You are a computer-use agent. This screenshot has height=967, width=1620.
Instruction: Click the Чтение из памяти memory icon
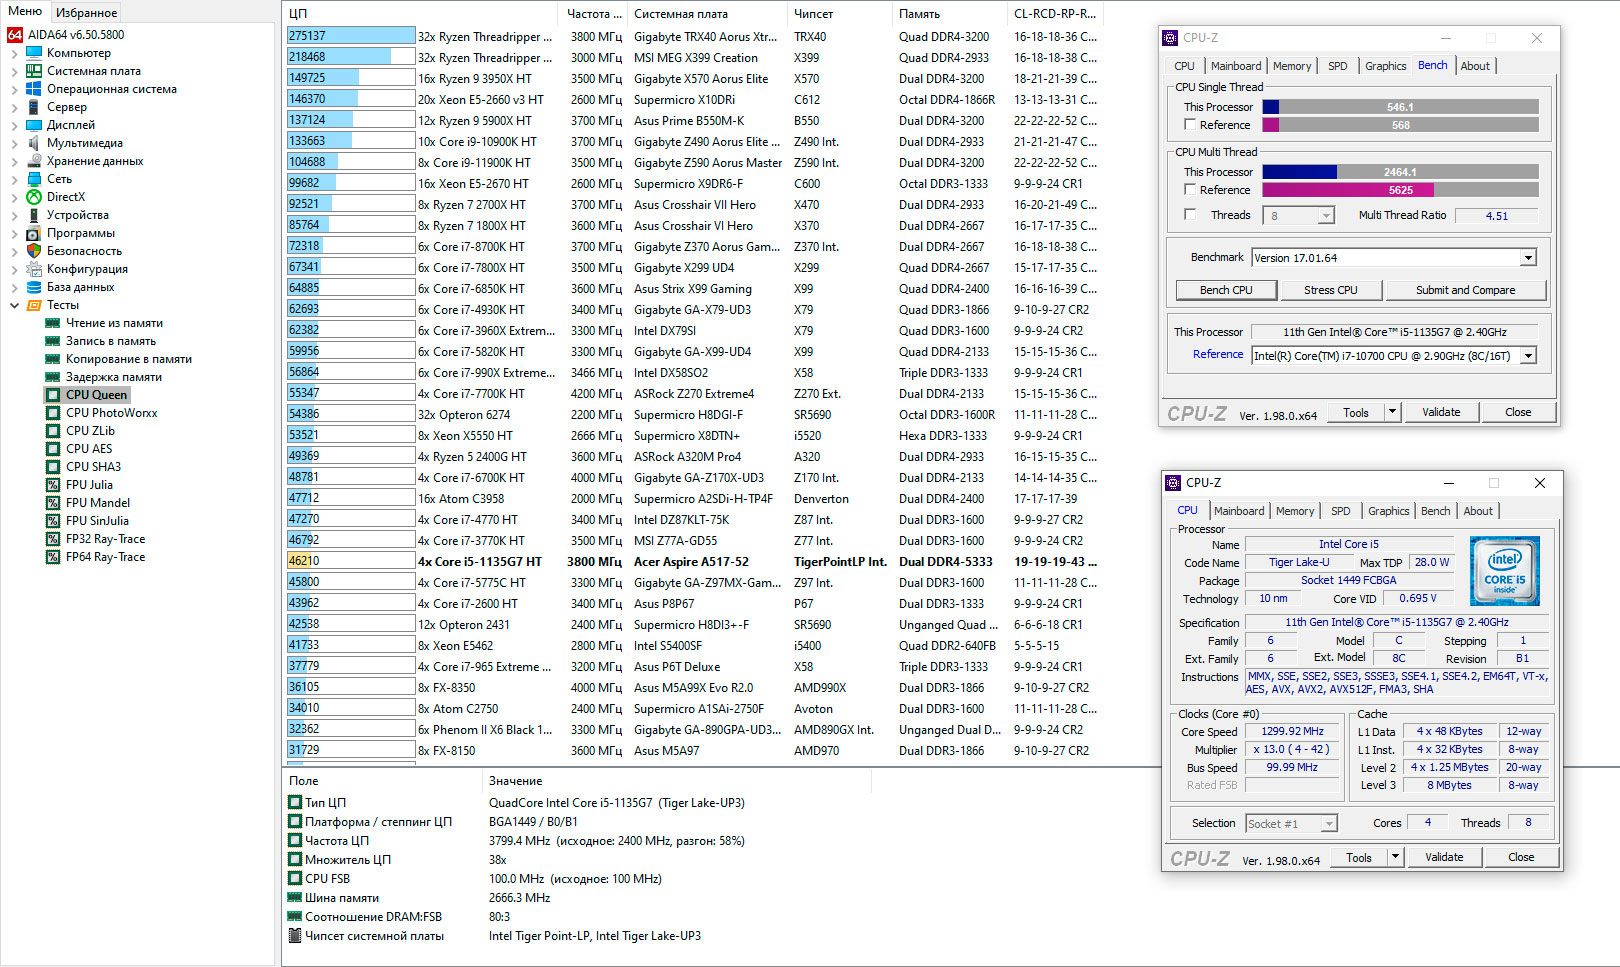[53, 323]
